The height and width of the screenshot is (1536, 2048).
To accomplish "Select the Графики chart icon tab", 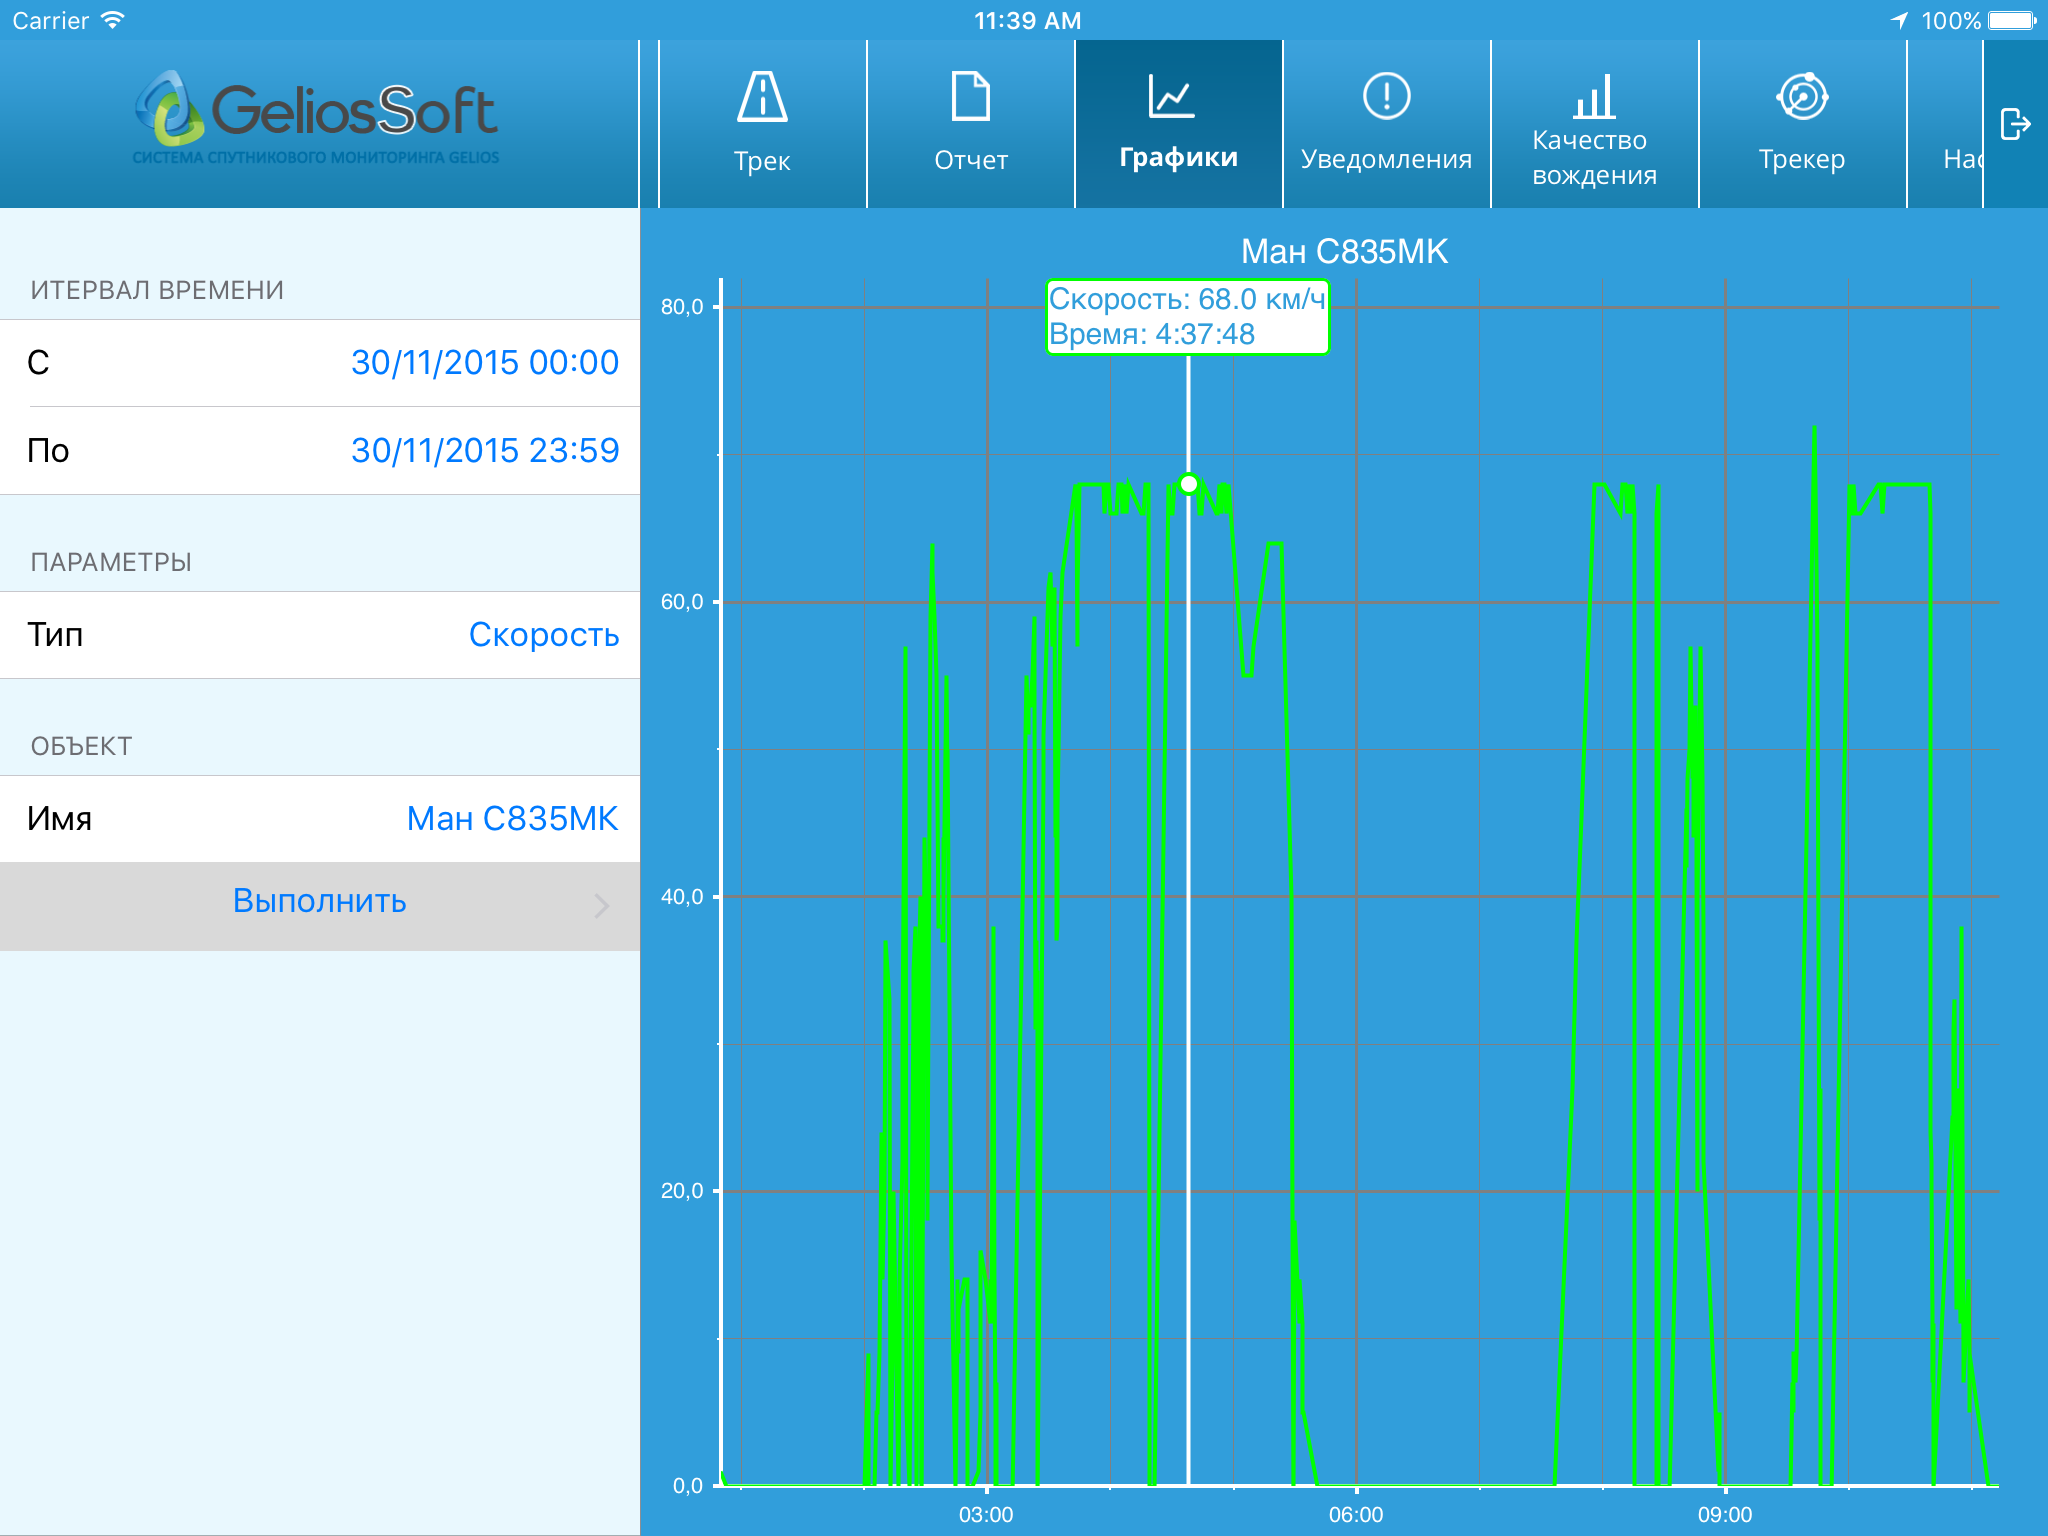I will pyautogui.click(x=1178, y=123).
